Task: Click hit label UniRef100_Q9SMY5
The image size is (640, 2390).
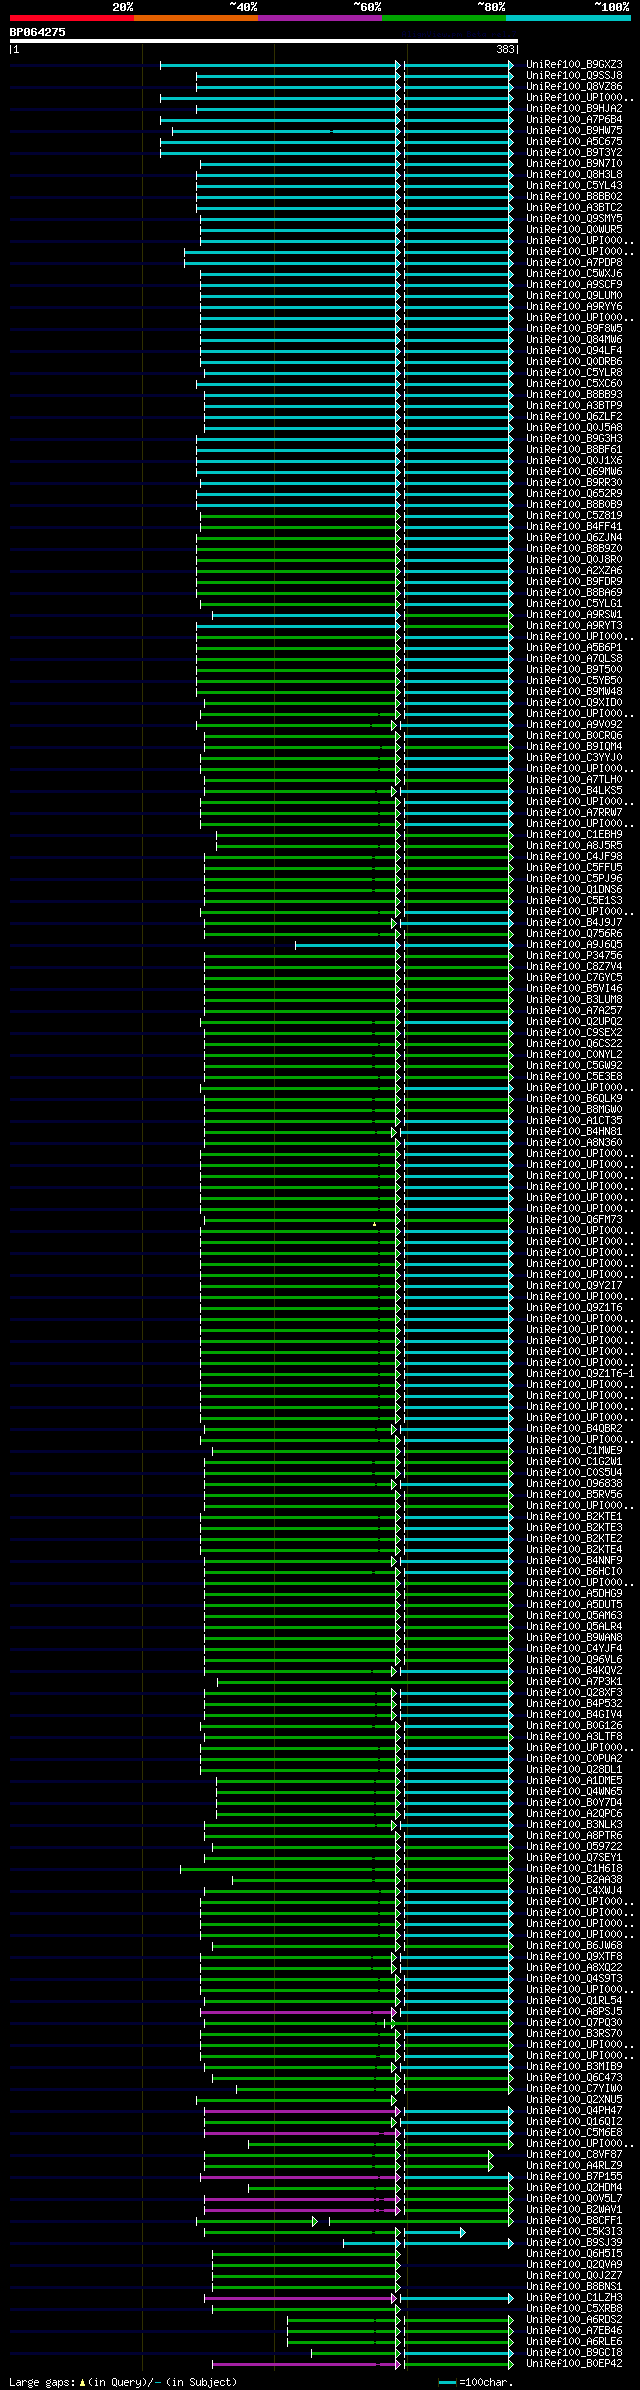Action: 574,219
